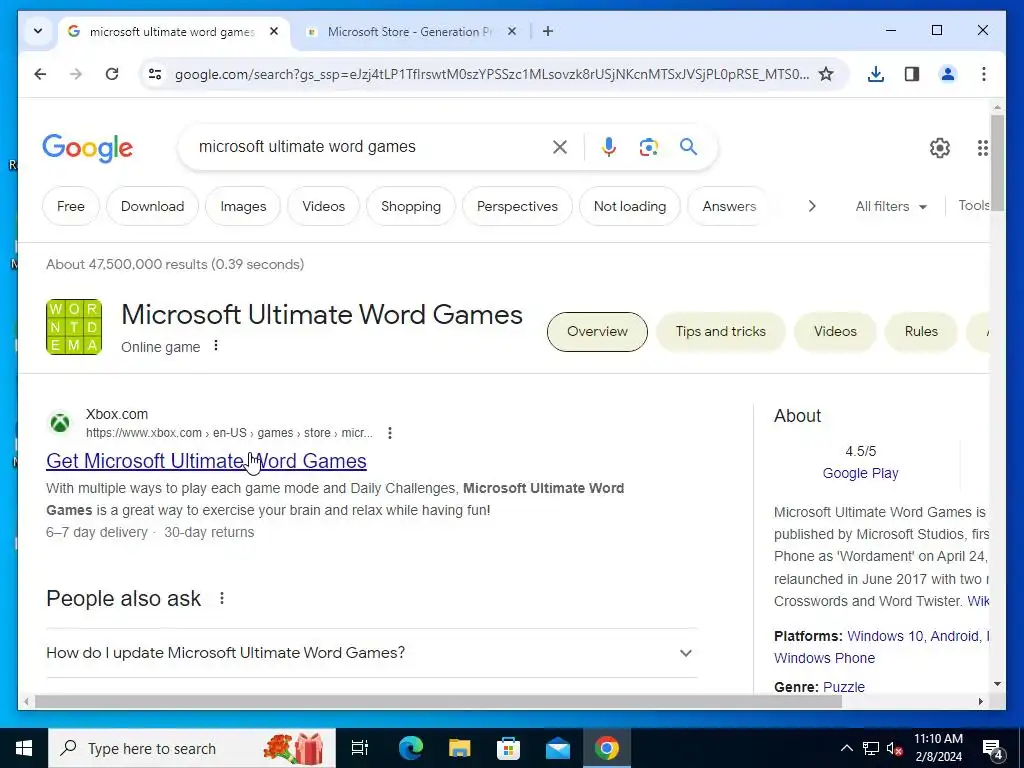Open Chrome profile avatar
Viewport: 1024px width, 768px height.
click(948, 74)
